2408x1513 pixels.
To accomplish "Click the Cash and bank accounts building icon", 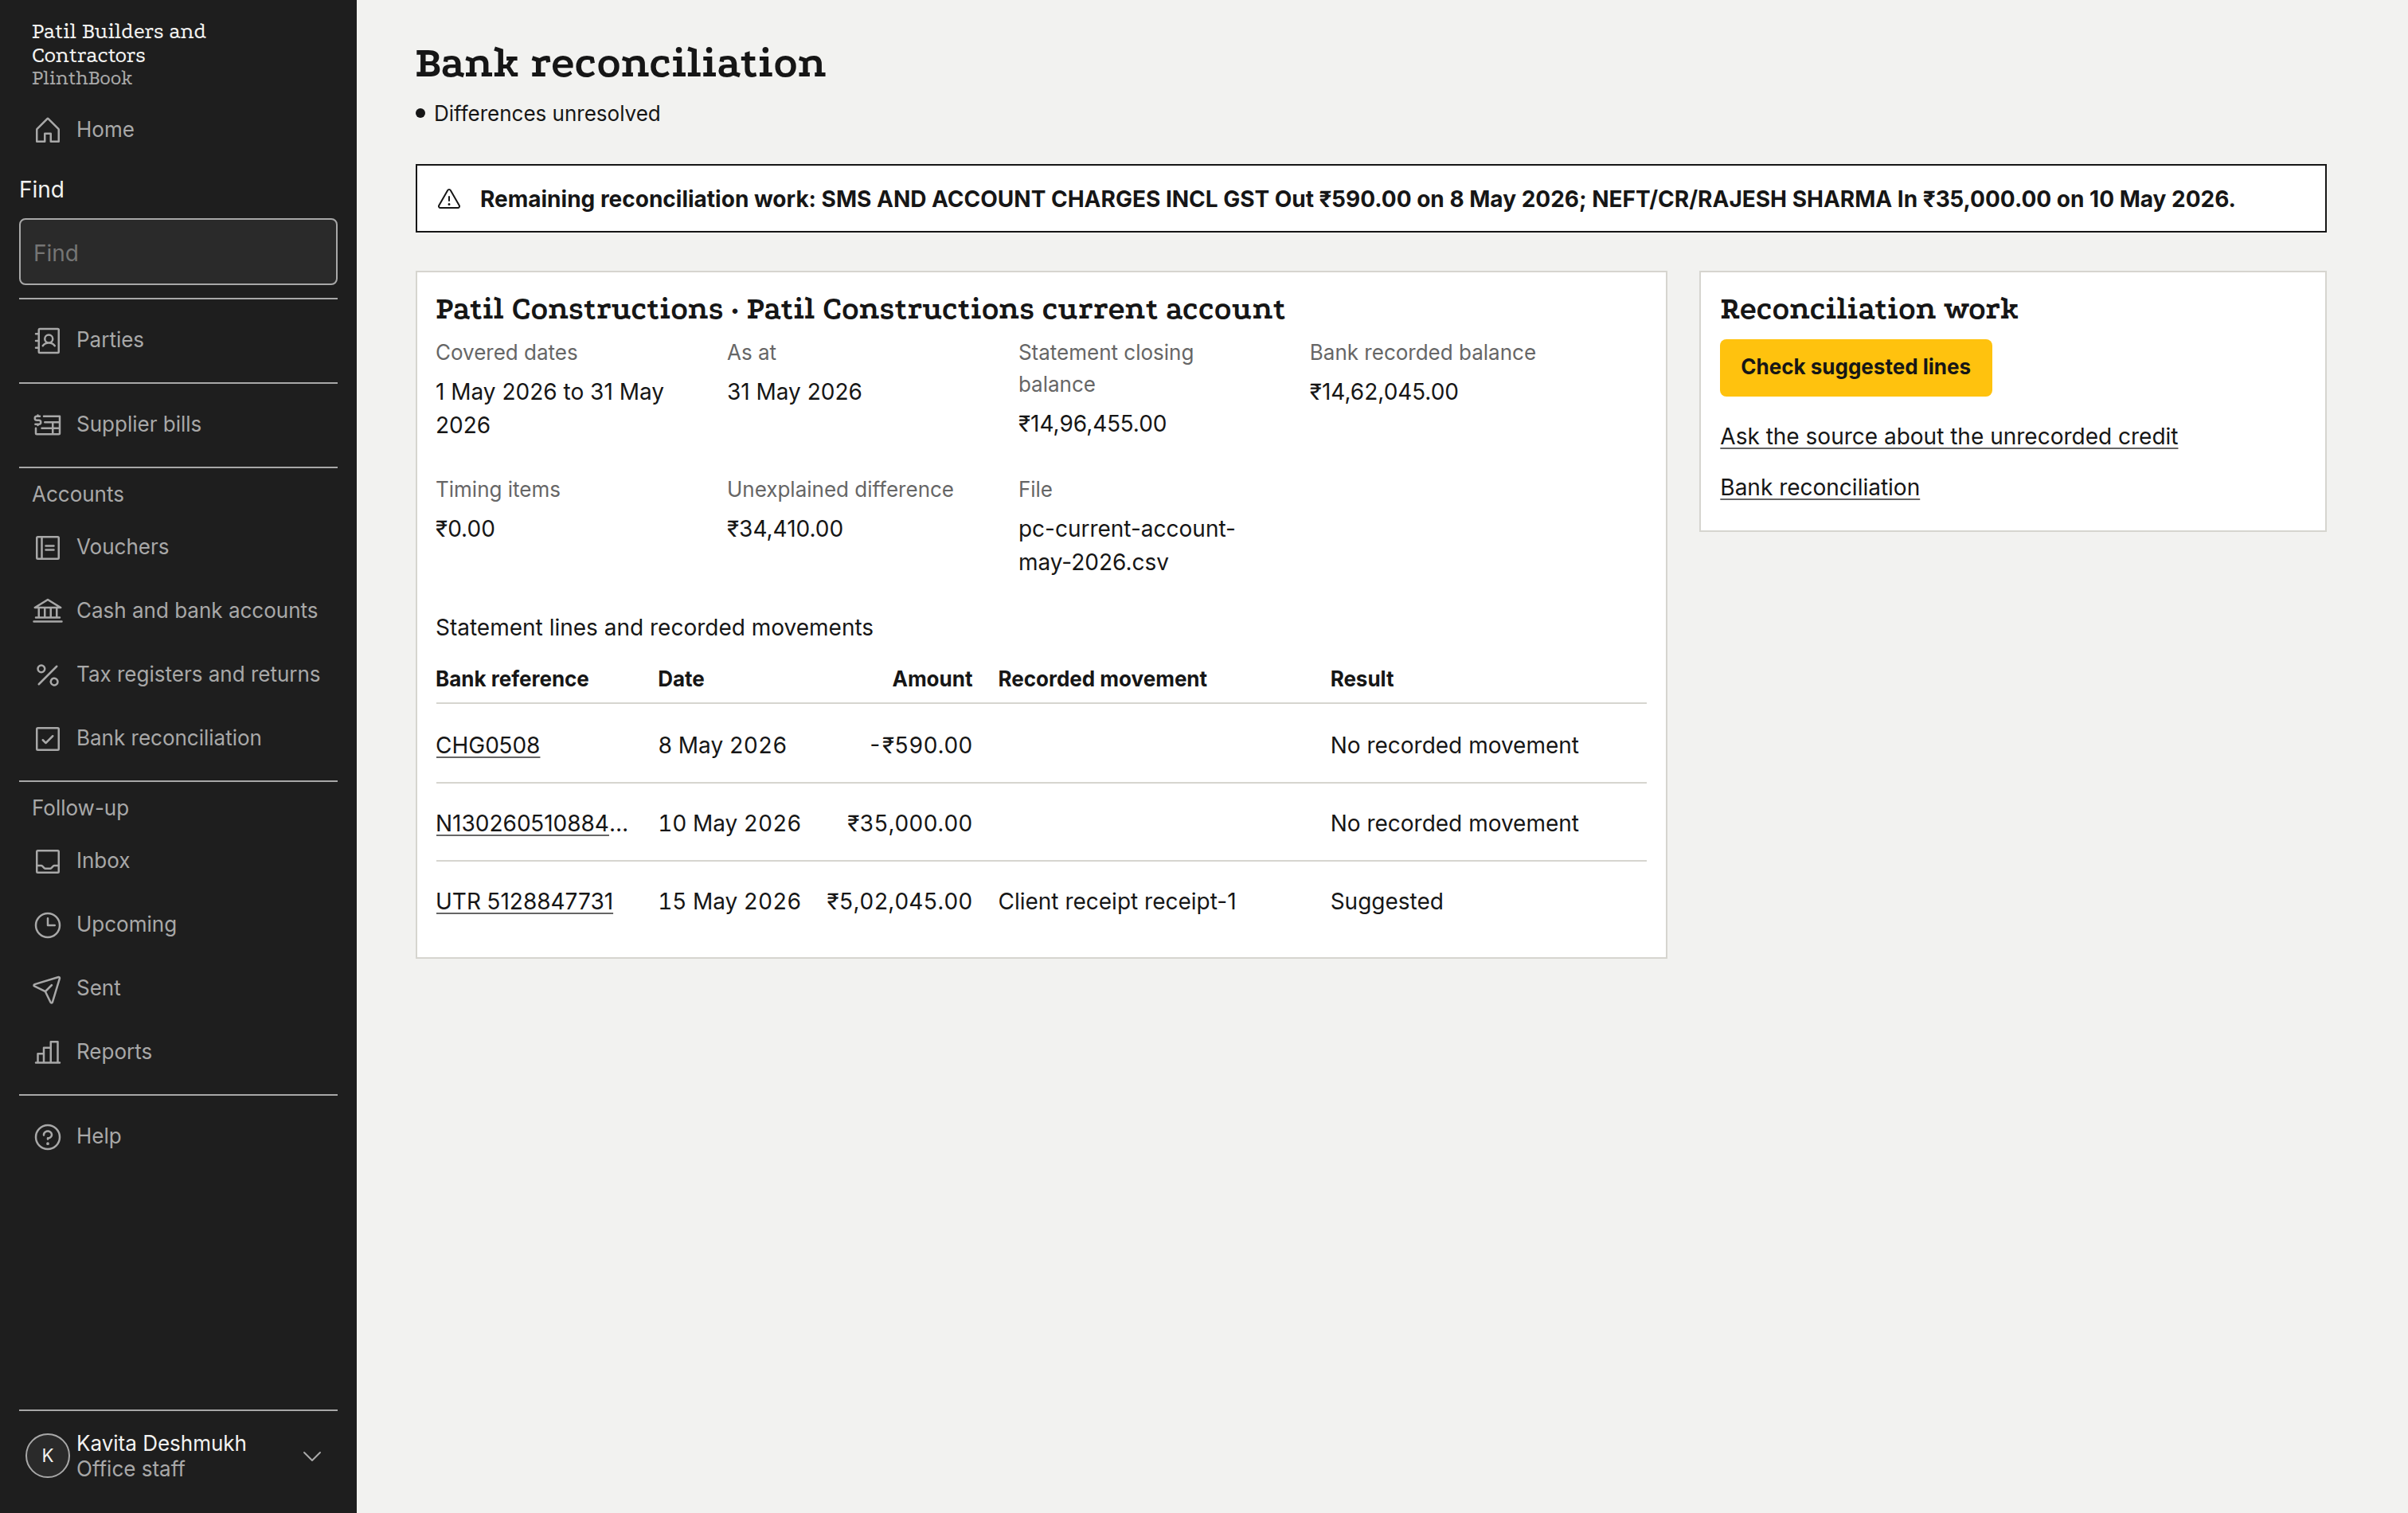I will pos(47,611).
